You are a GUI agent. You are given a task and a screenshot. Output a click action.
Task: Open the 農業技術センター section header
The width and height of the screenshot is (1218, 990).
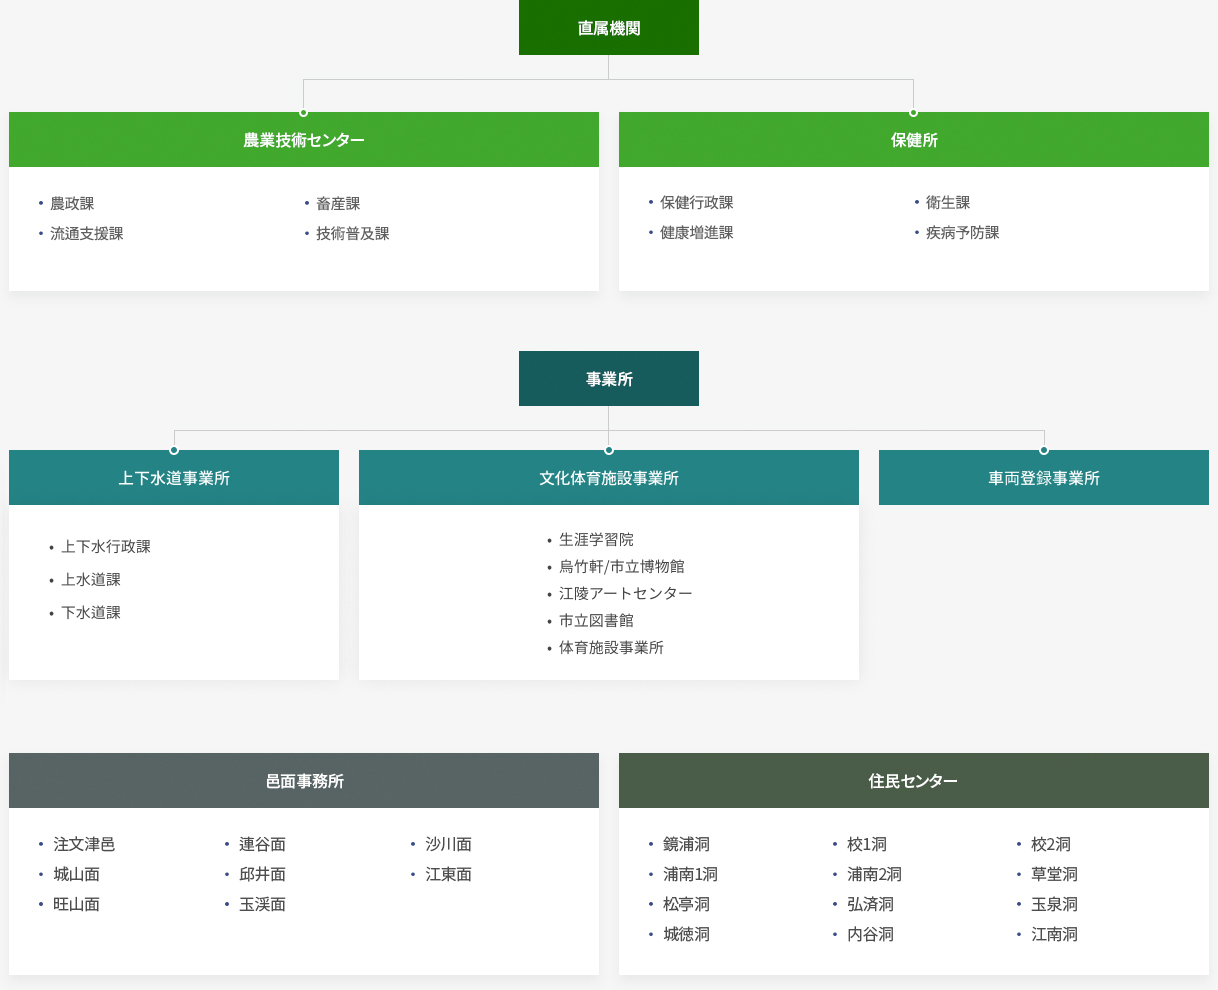coord(304,139)
